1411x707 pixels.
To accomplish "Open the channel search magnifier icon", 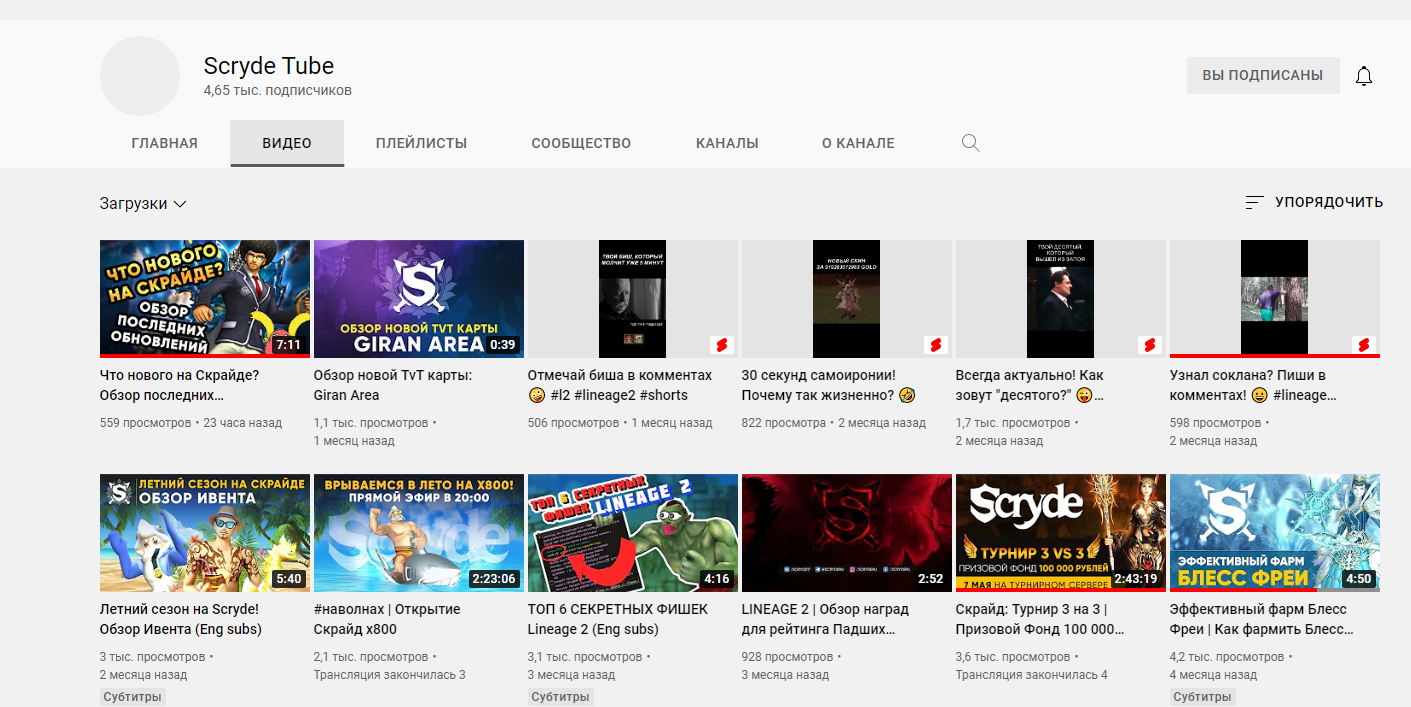I will point(970,143).
